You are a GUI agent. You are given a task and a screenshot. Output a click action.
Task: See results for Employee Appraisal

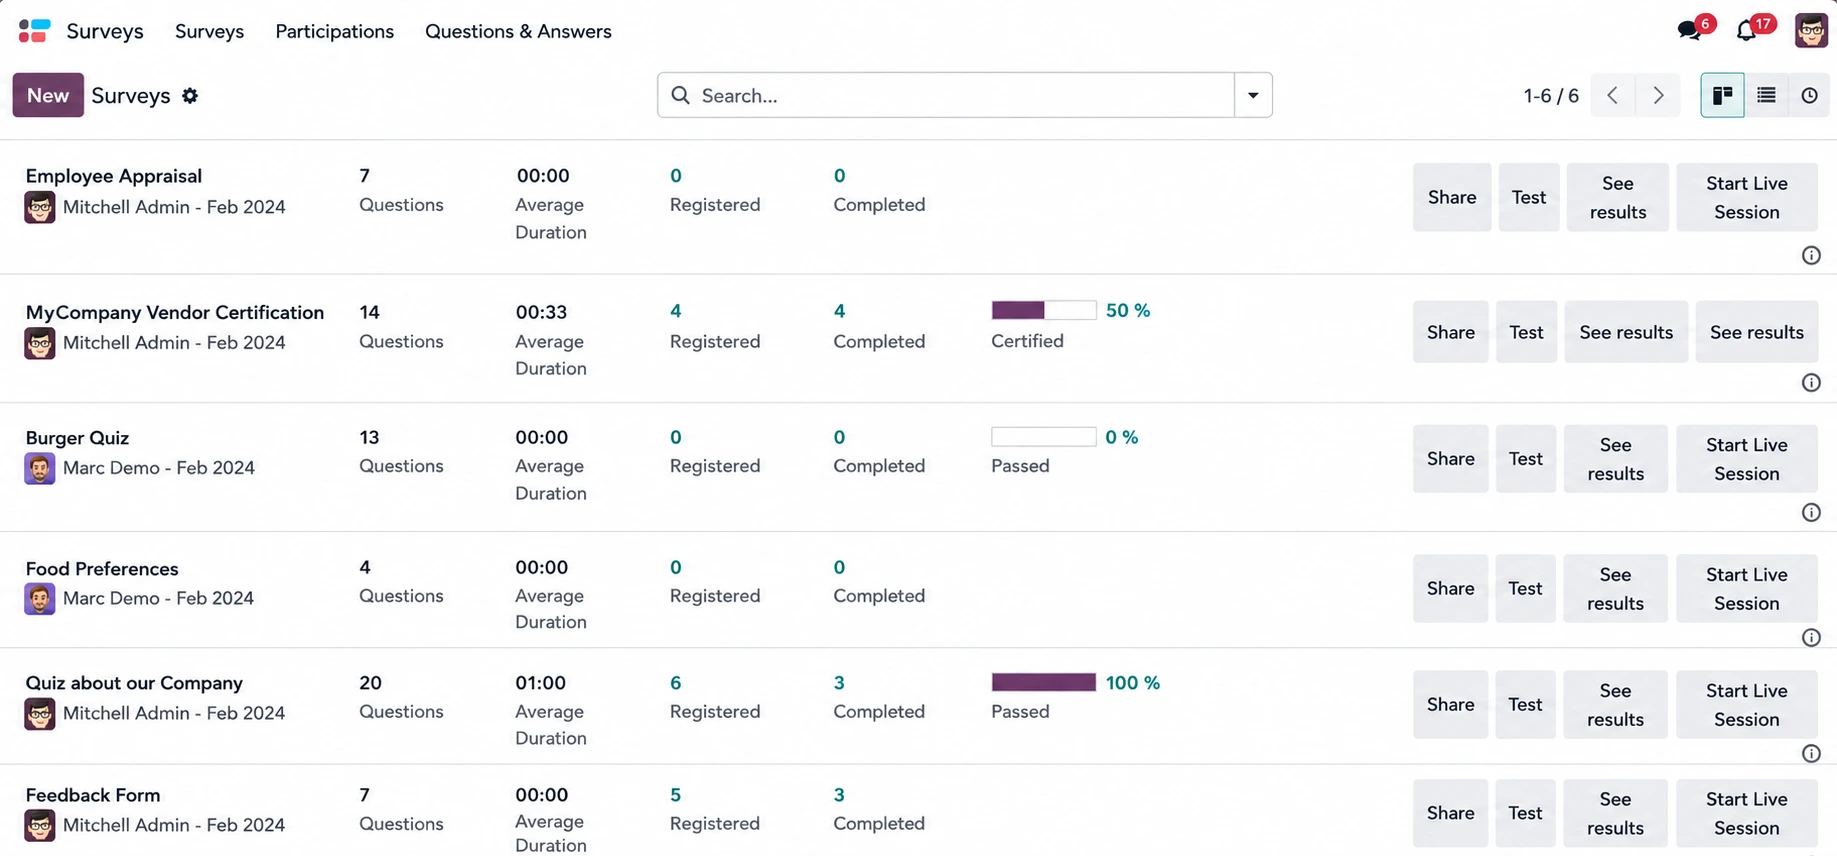[1618, 197]
